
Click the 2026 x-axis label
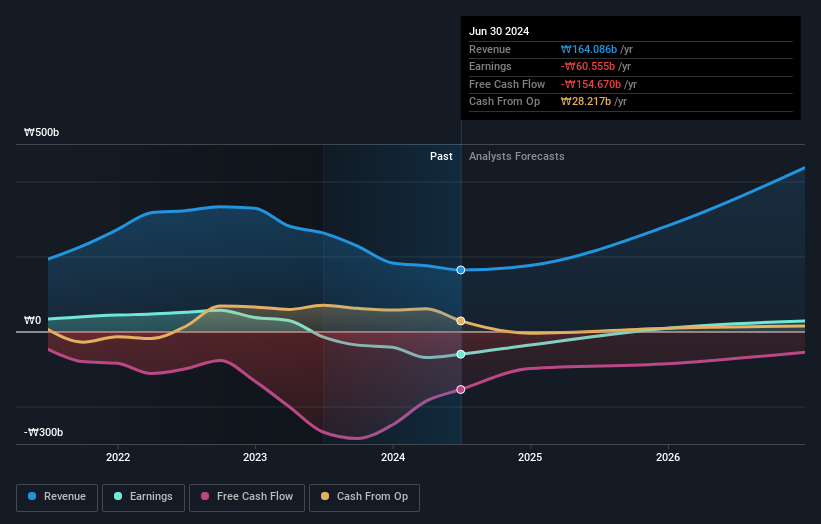coord(668,458)
